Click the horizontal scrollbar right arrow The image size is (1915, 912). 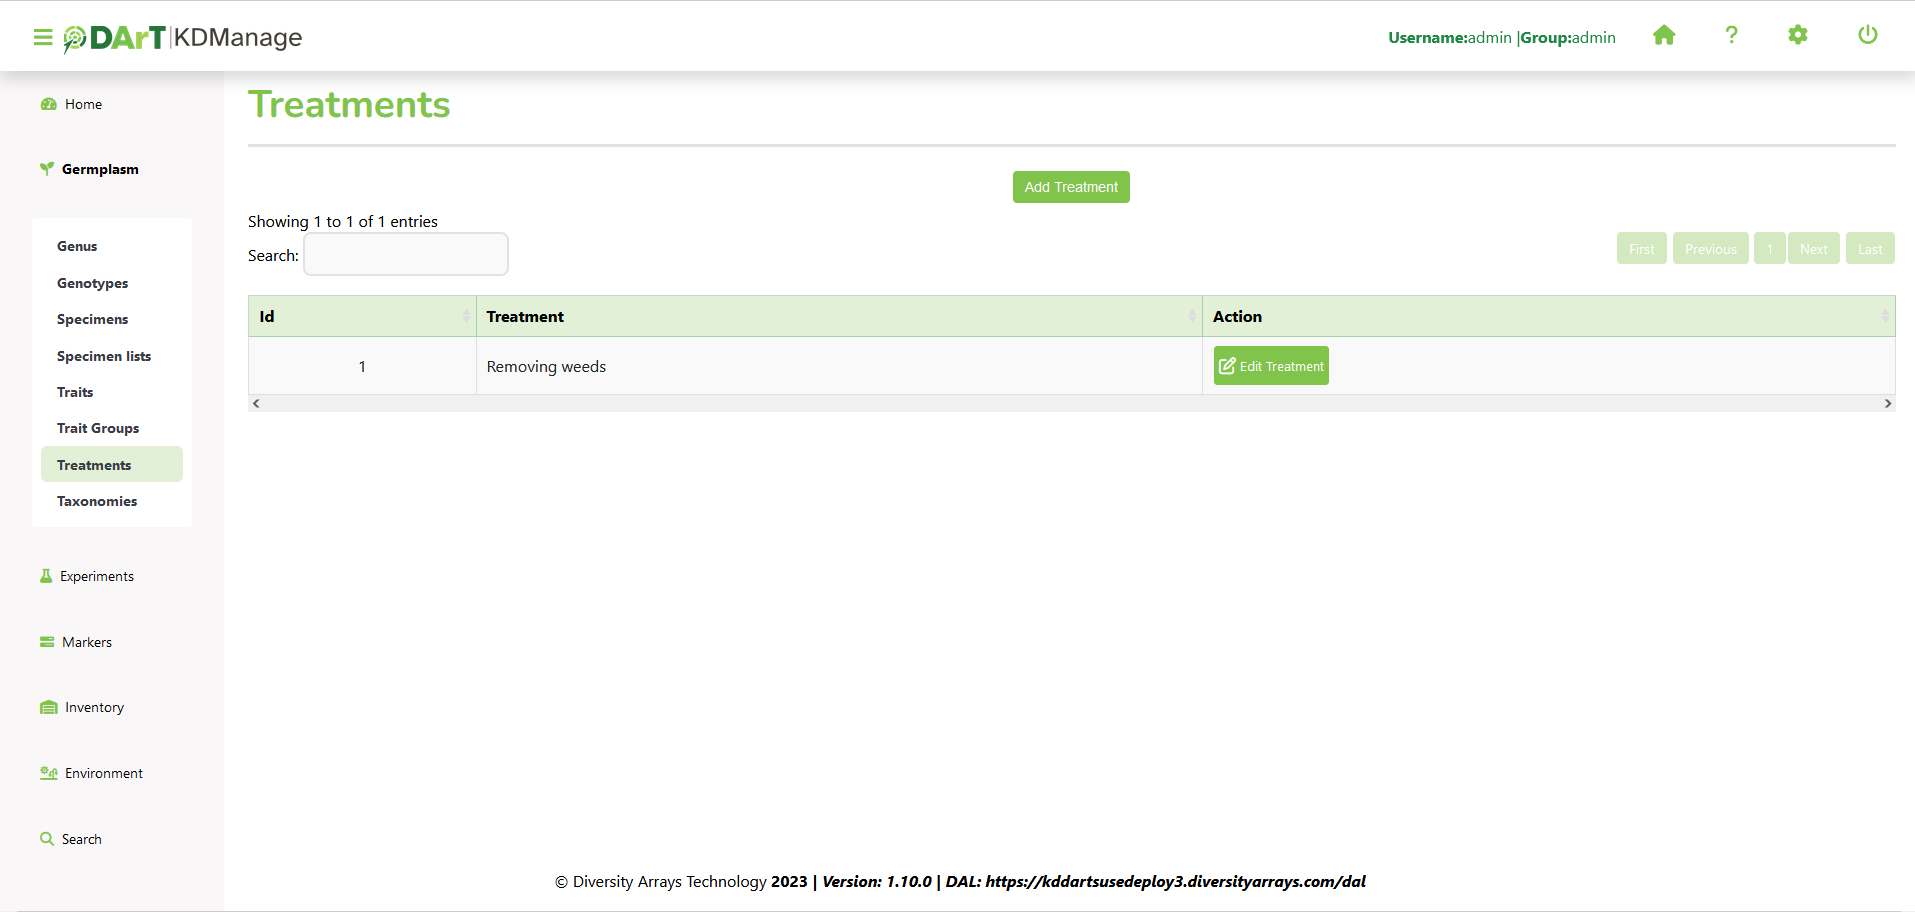click(x=1887, y=403)
